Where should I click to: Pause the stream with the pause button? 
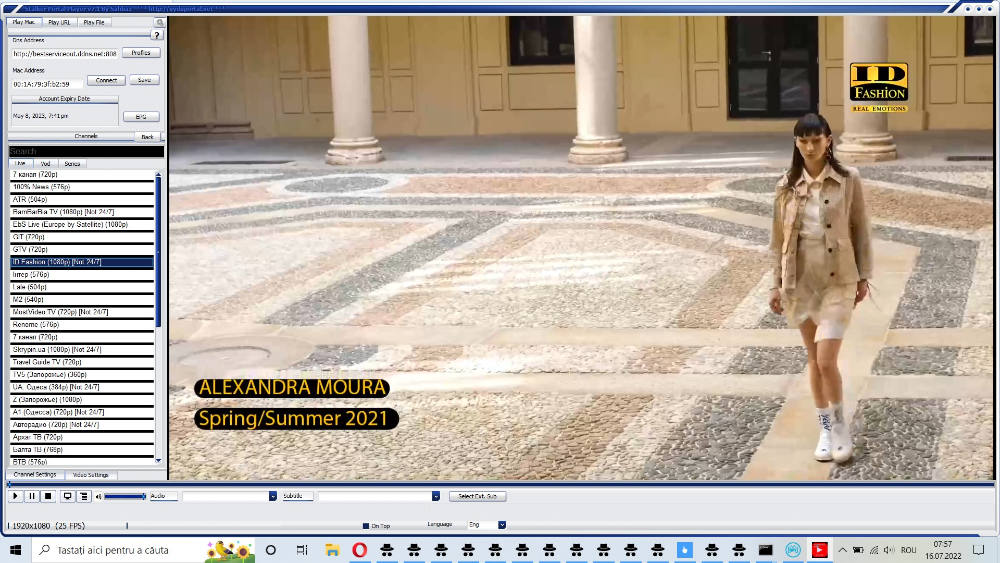(31, 496)
